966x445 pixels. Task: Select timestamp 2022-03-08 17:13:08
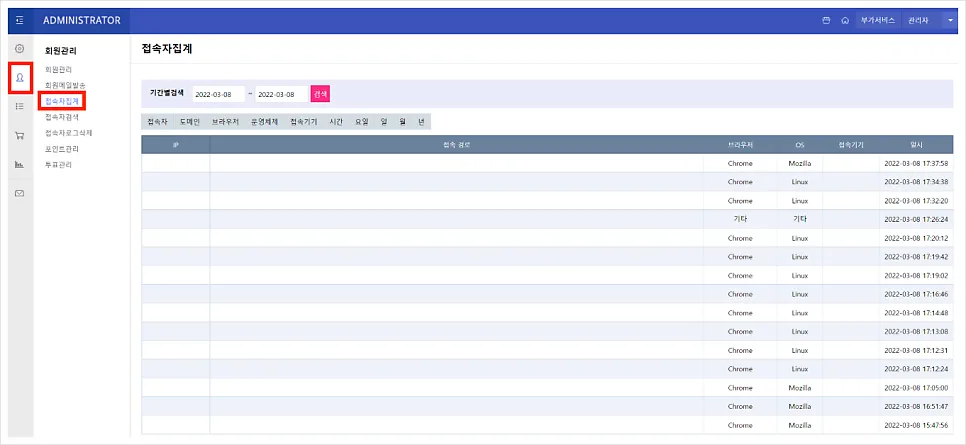click(915, 332)
